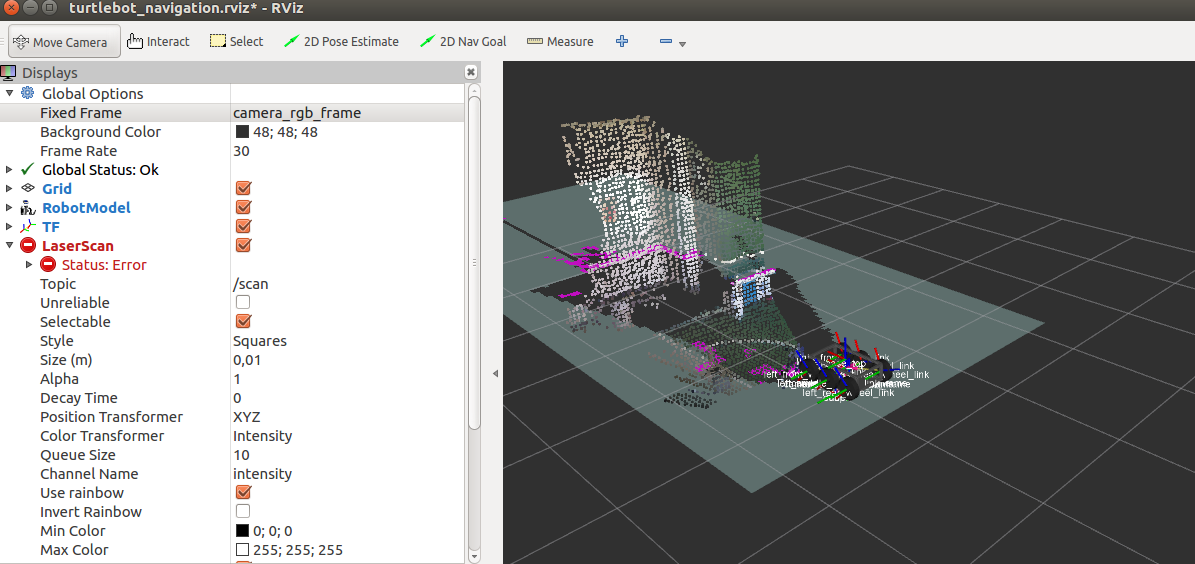Enable the Unreliable checkbox
The image size is (1195, 564).
pyautogui.click(x=243, y=303)
